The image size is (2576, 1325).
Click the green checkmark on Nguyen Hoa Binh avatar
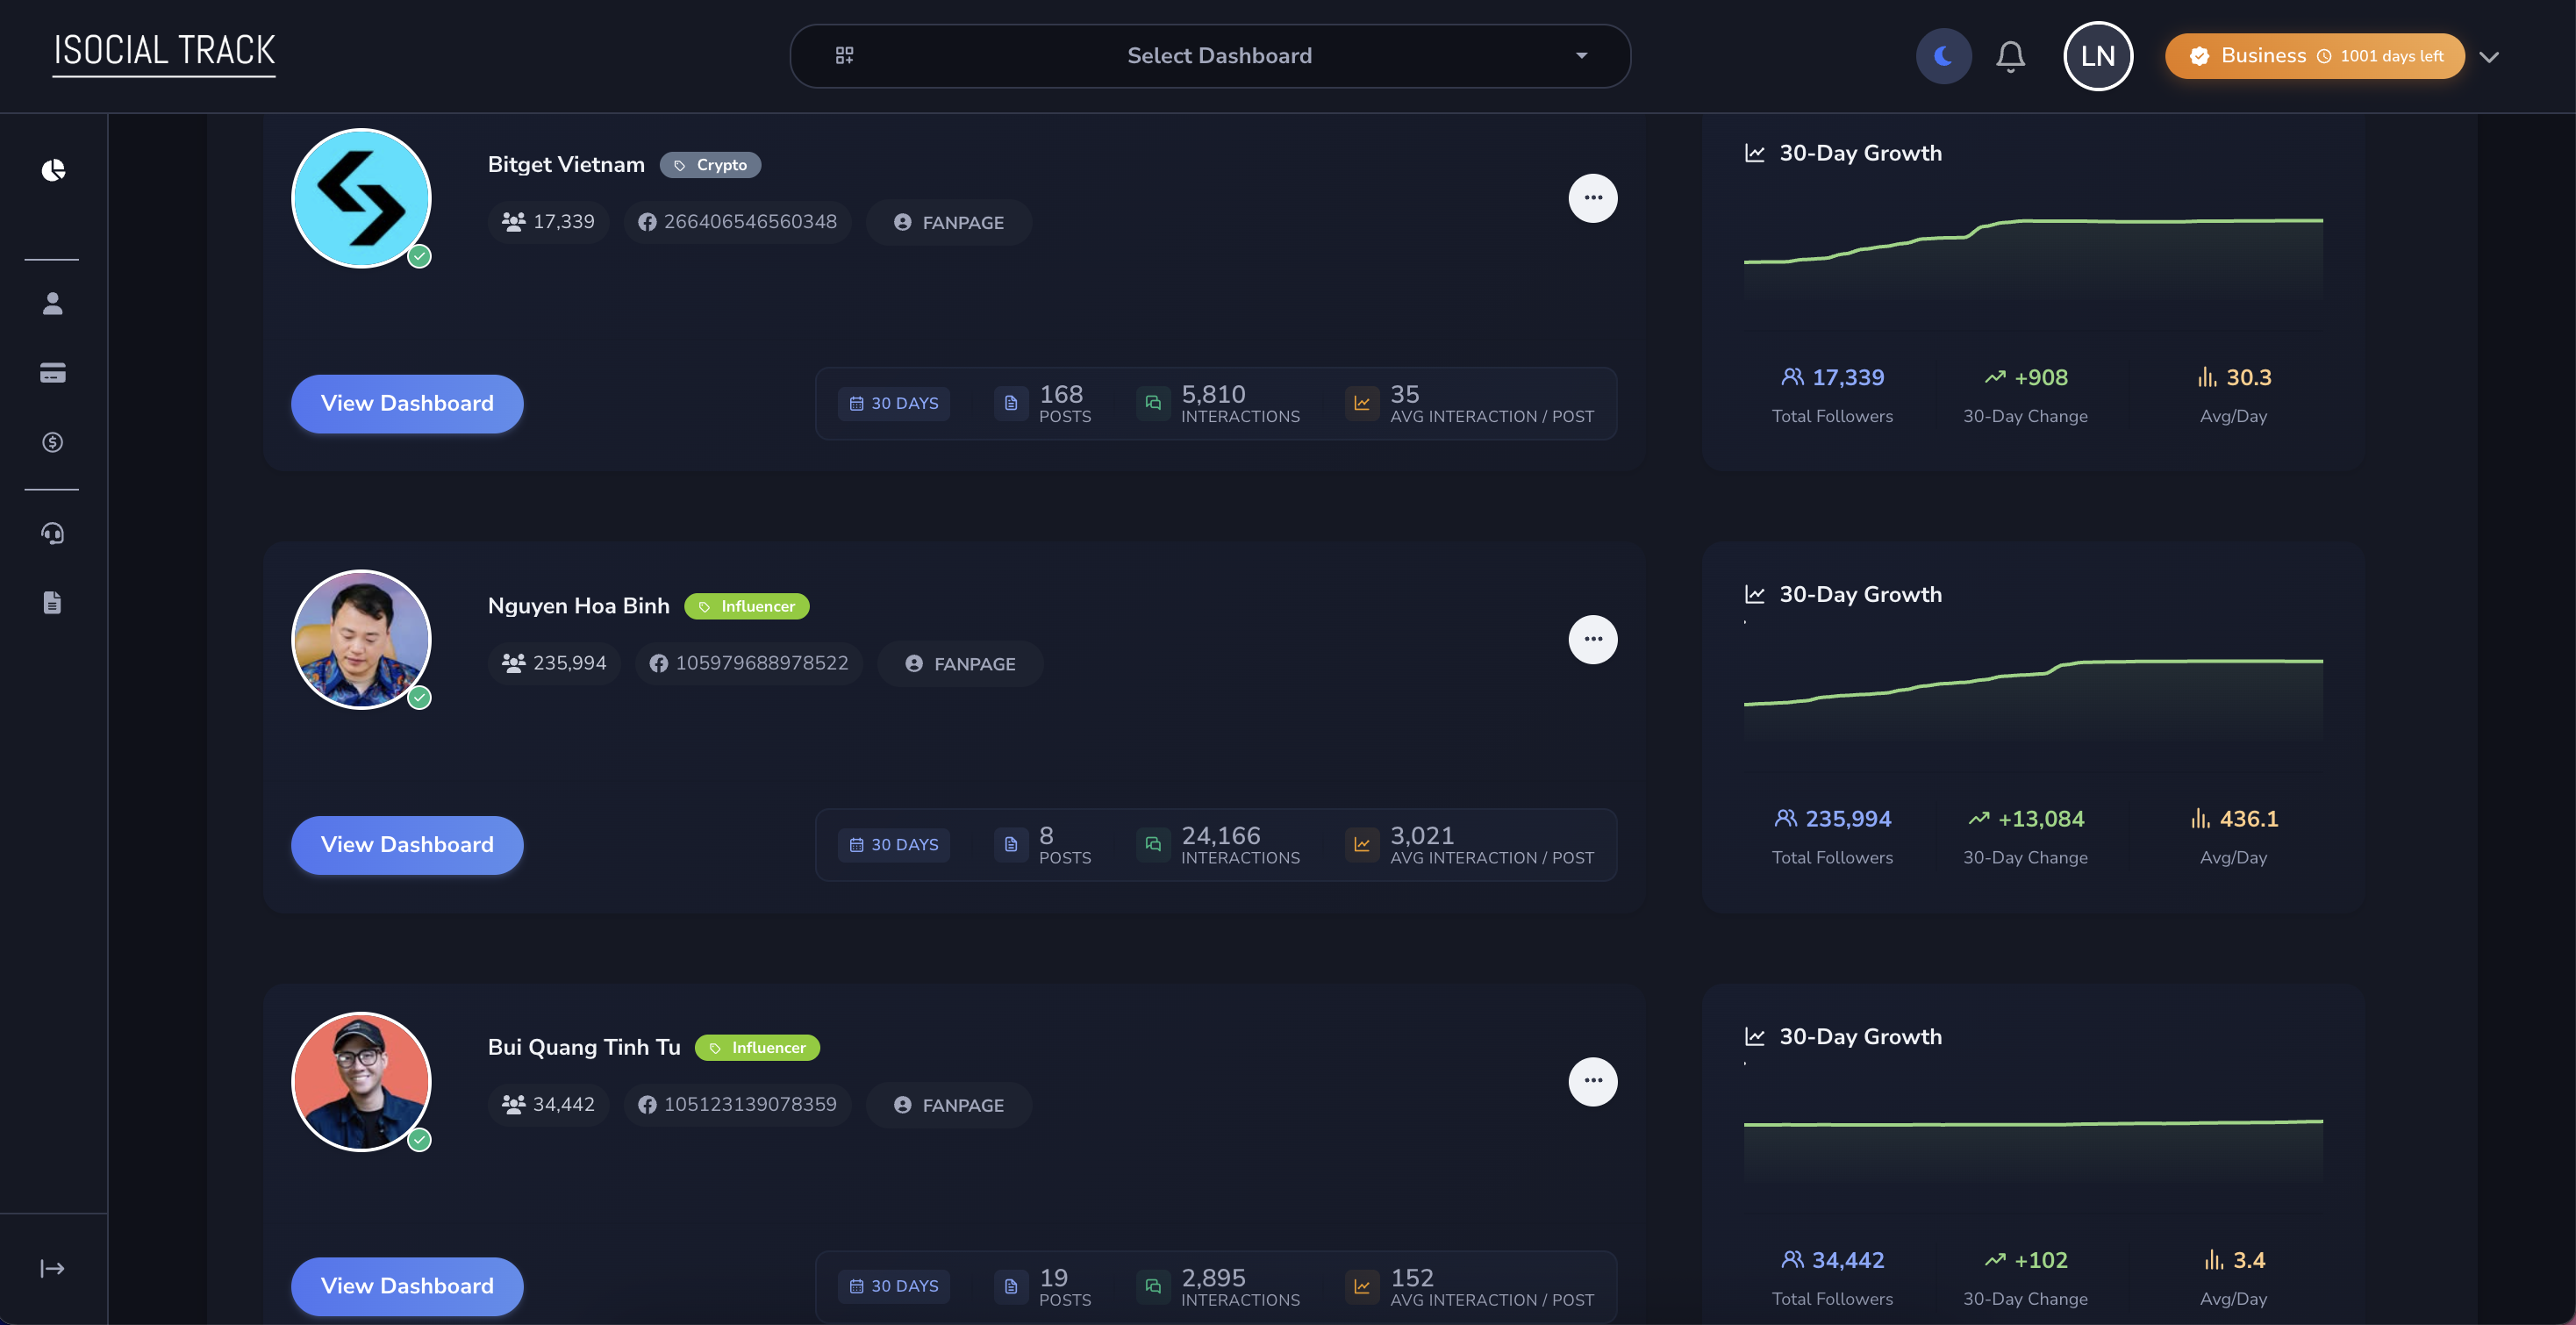(x=420, y=698)
